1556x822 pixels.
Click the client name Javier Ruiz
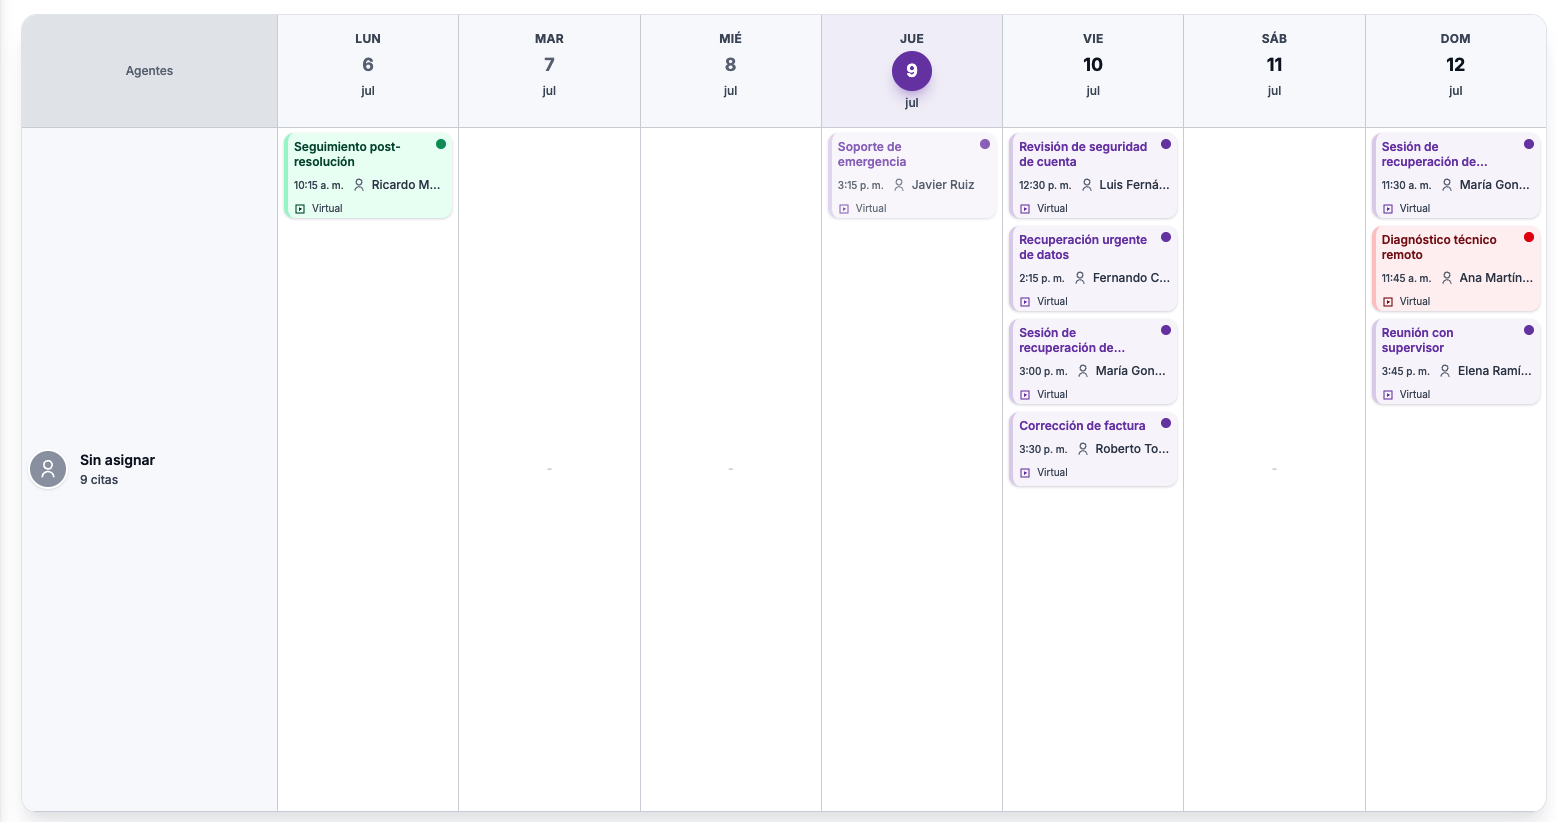click(943, 185)
